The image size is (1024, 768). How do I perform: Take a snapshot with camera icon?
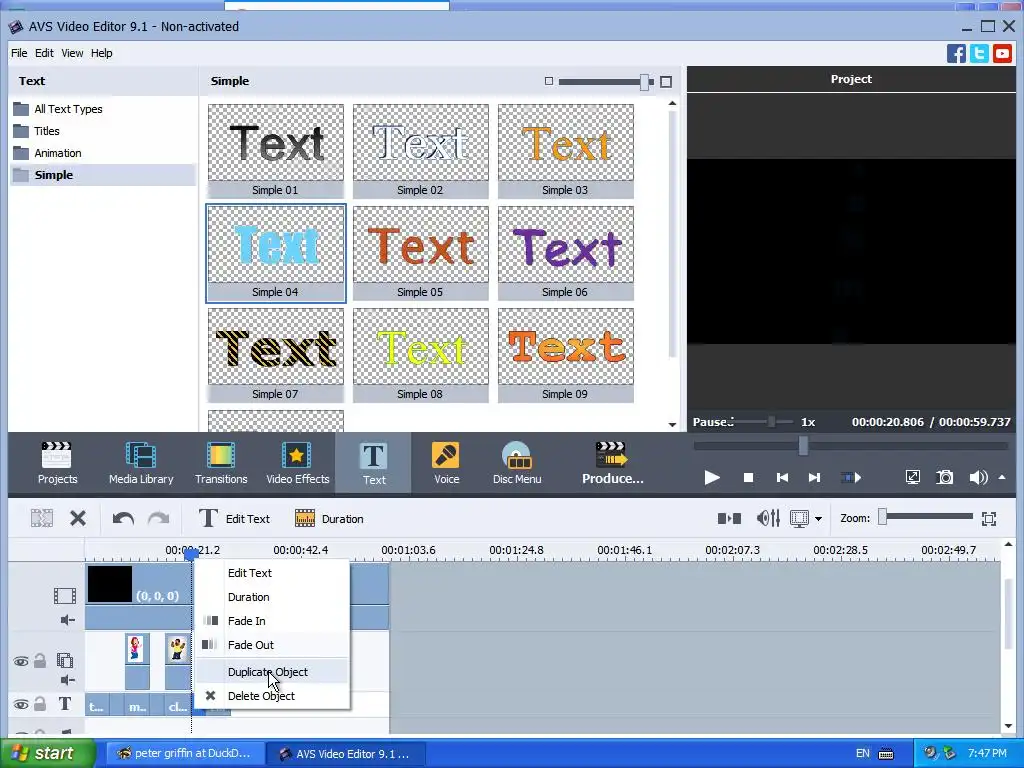(944, 477)
